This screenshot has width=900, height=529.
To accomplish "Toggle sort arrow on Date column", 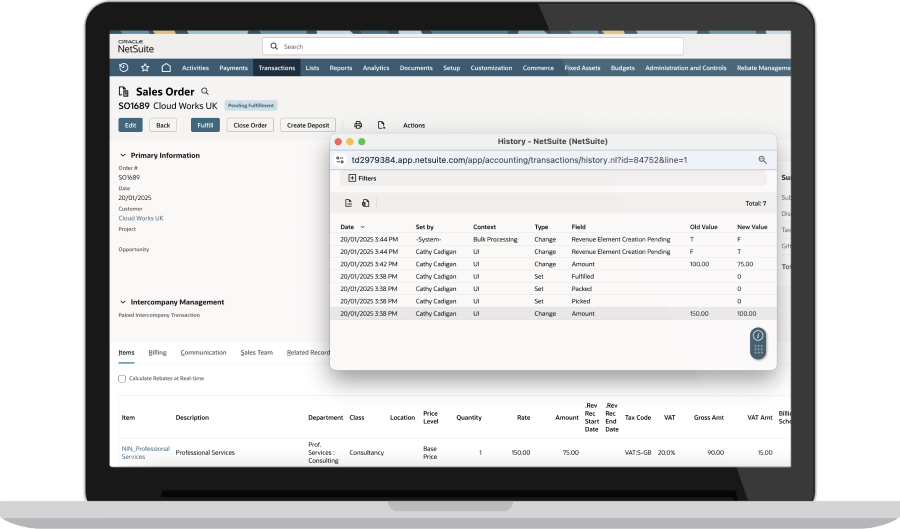I will point(362,227).
